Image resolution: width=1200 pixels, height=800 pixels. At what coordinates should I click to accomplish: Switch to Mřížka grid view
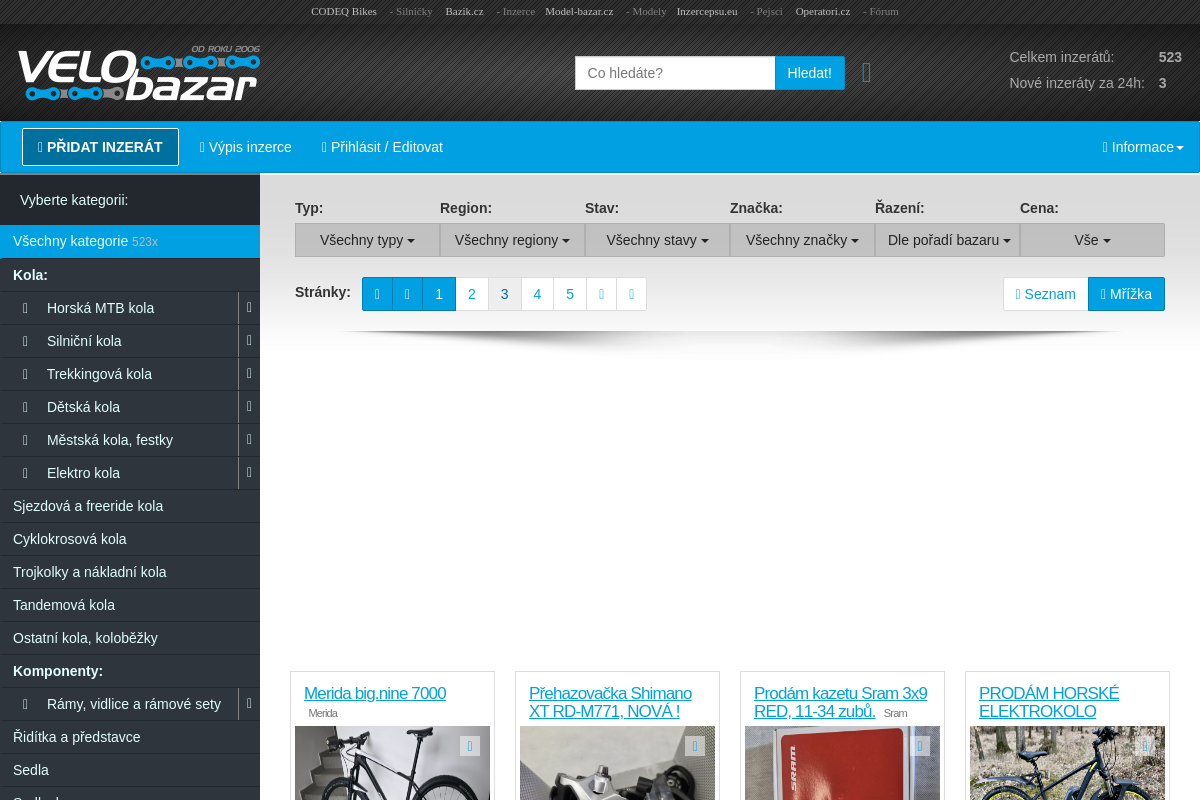coord(1126,294)
